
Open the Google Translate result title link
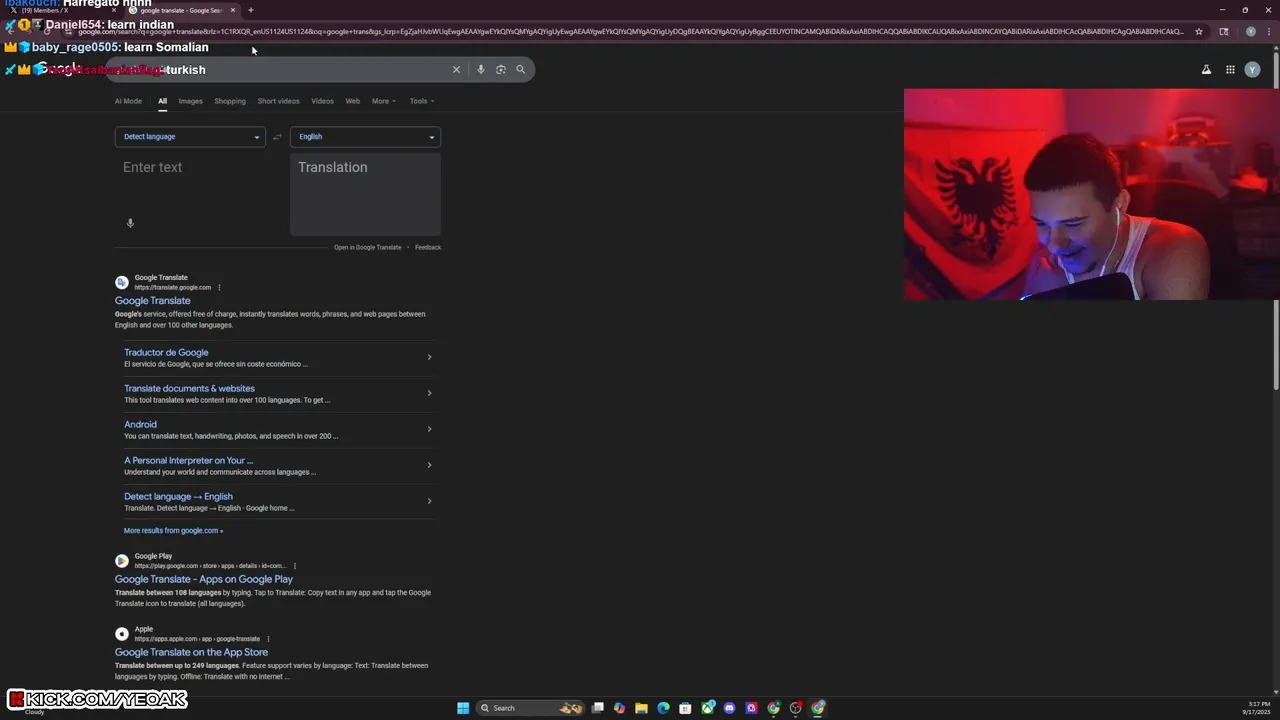click(152, 301)
